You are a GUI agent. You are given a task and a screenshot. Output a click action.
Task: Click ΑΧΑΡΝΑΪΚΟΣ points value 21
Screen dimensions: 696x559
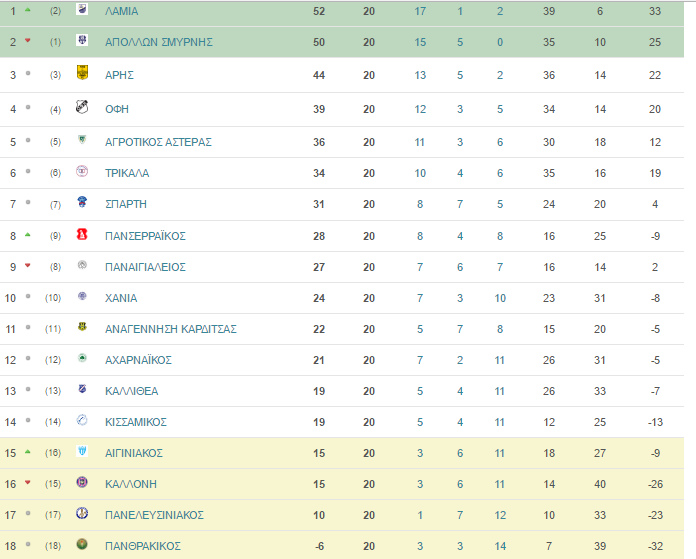coord(319,360)
